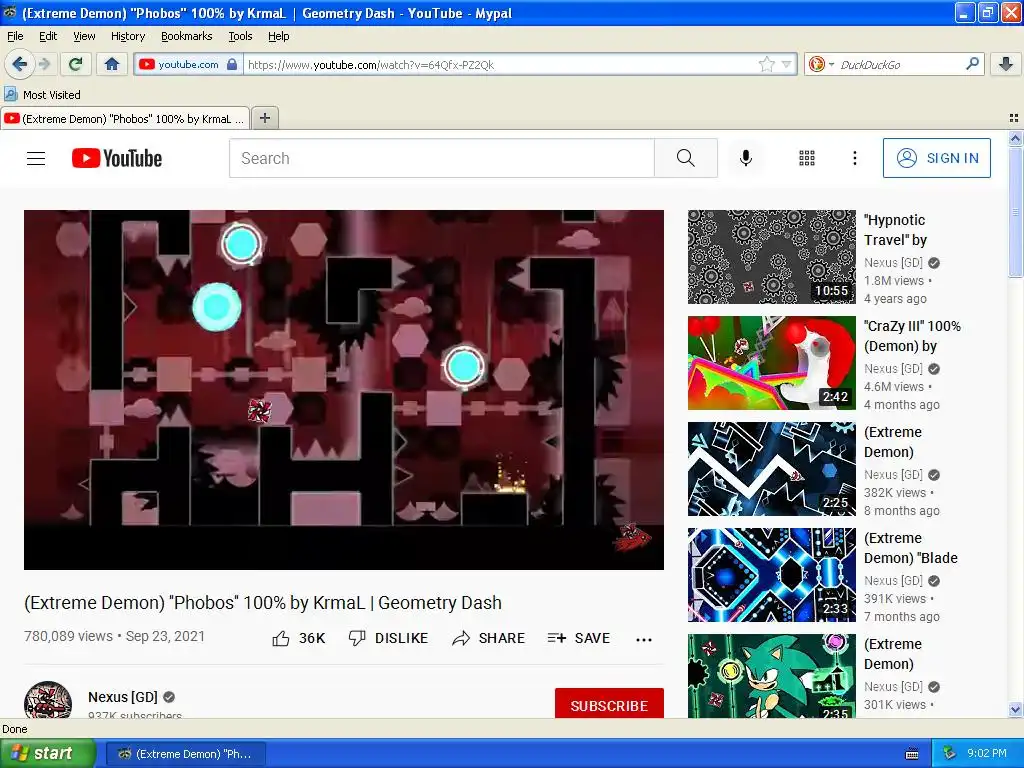
Task: Open the File menu
Action: pyautogui.click(x=15, y=36)
